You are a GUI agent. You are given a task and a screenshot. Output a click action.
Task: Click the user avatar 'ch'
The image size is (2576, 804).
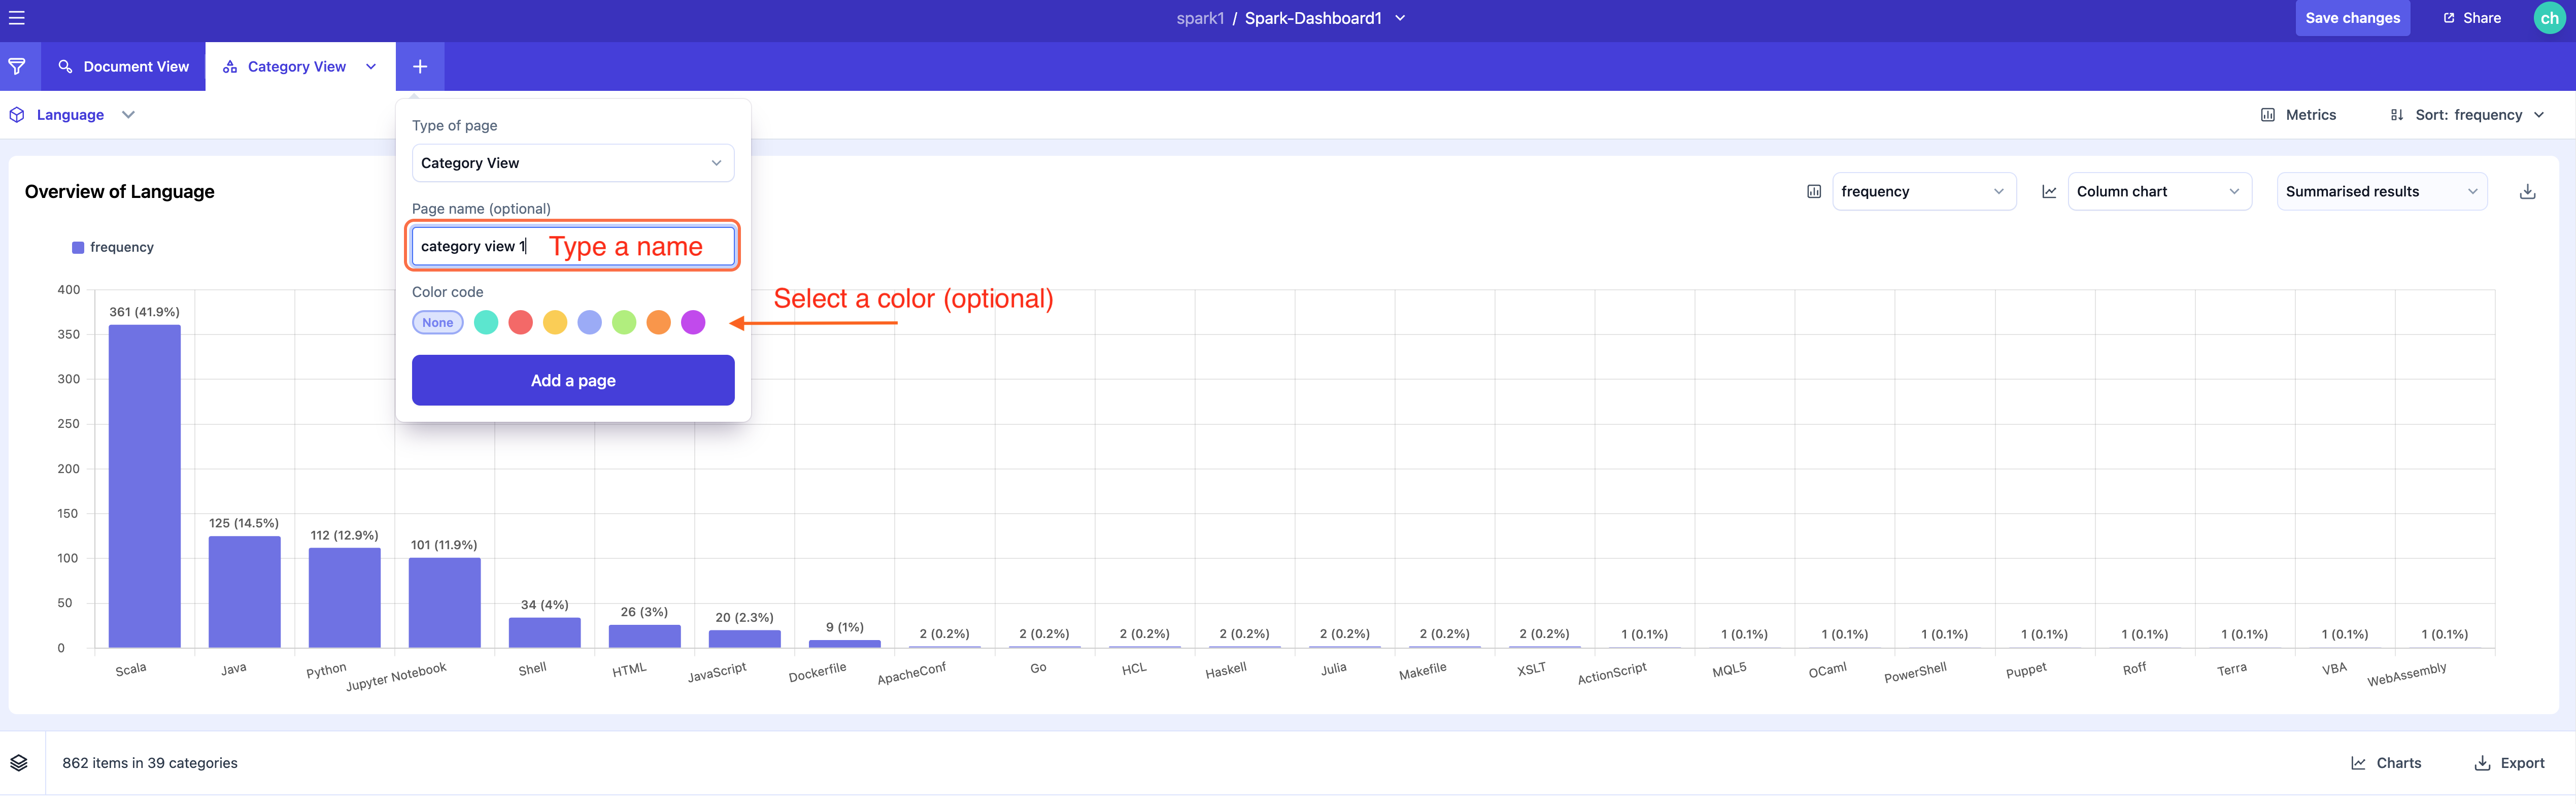click(x=2549, y=18)
